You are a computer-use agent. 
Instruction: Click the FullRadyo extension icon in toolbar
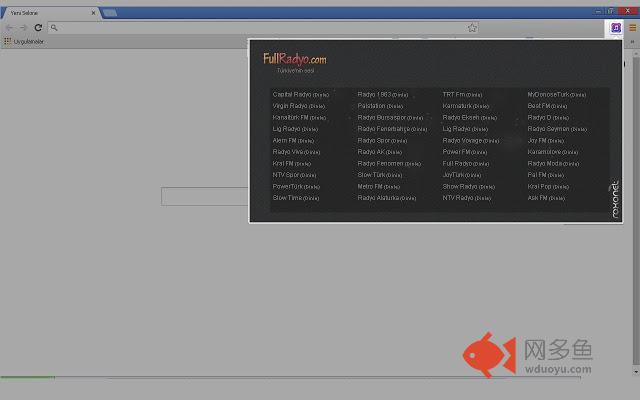pyautogui.click(x=616, y=28)
